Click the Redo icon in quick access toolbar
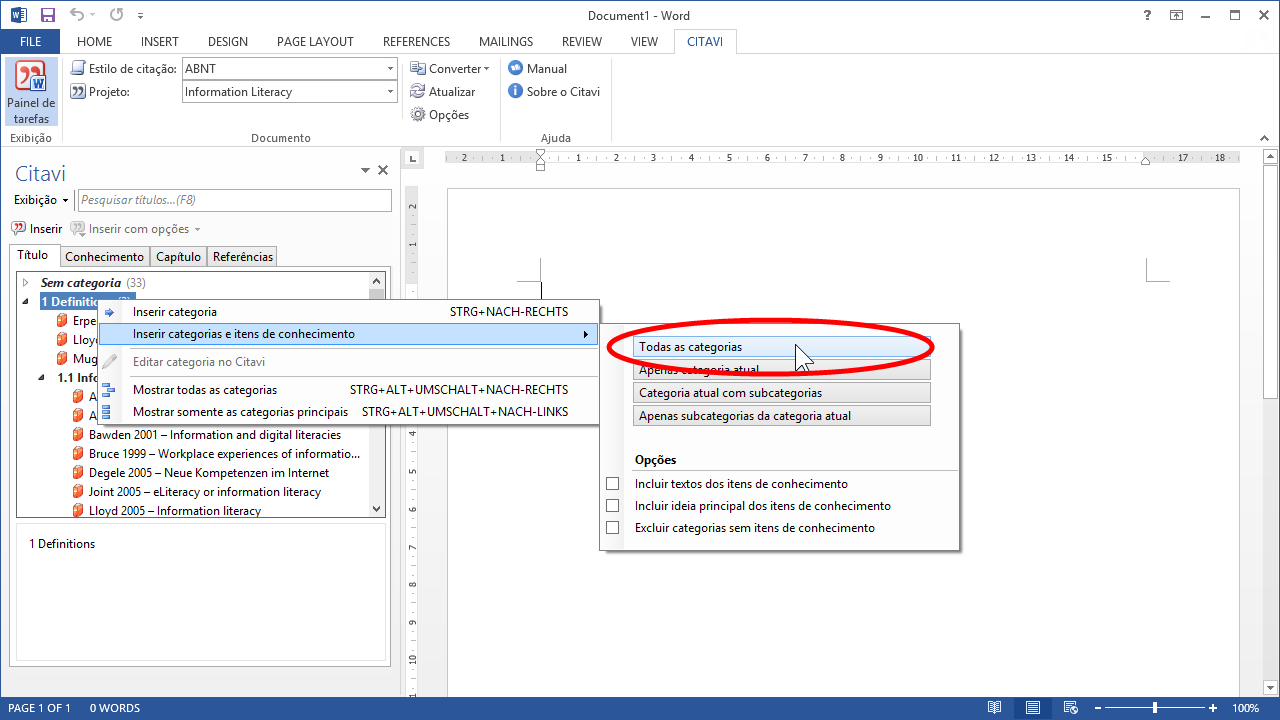Screen dimensions: 1280x720 coord(116,15)
